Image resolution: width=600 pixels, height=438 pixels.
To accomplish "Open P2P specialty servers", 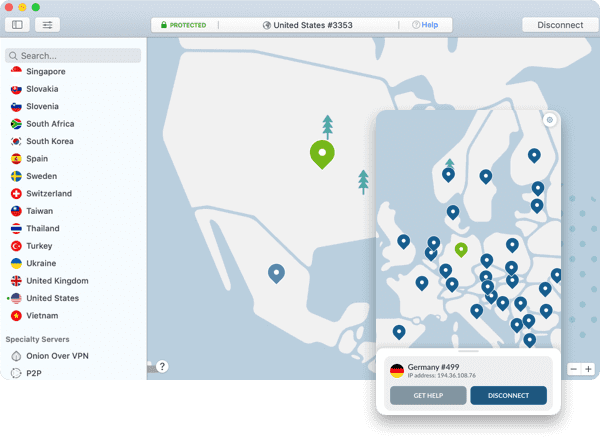I will click(34, 373).
